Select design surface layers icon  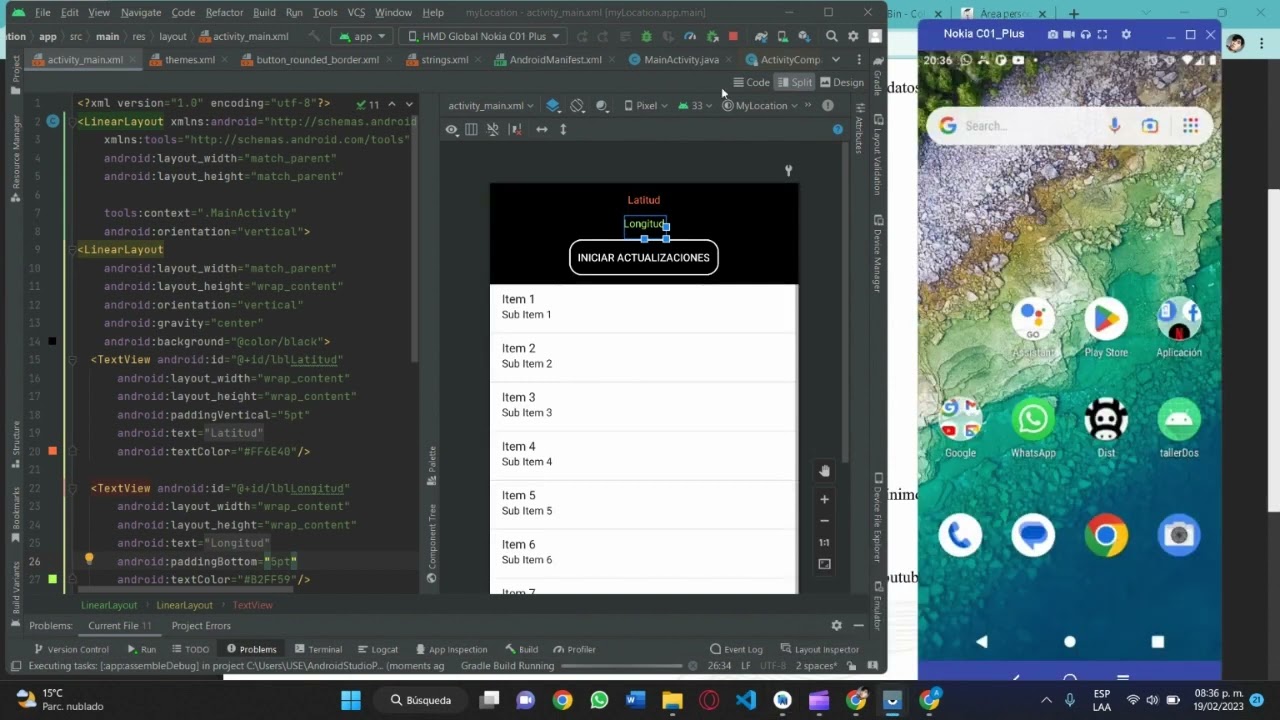(x=553, y=105)
